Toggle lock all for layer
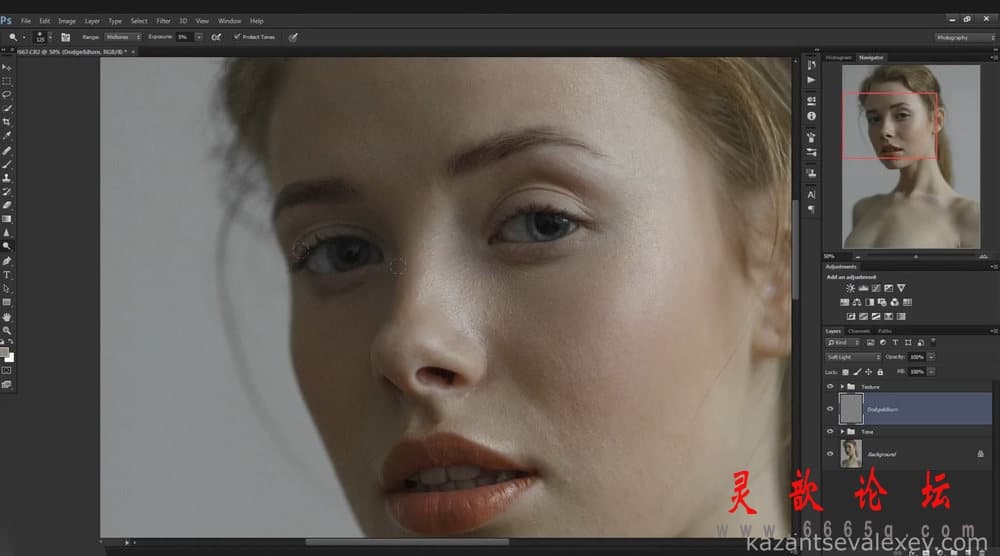 point(880,372)
